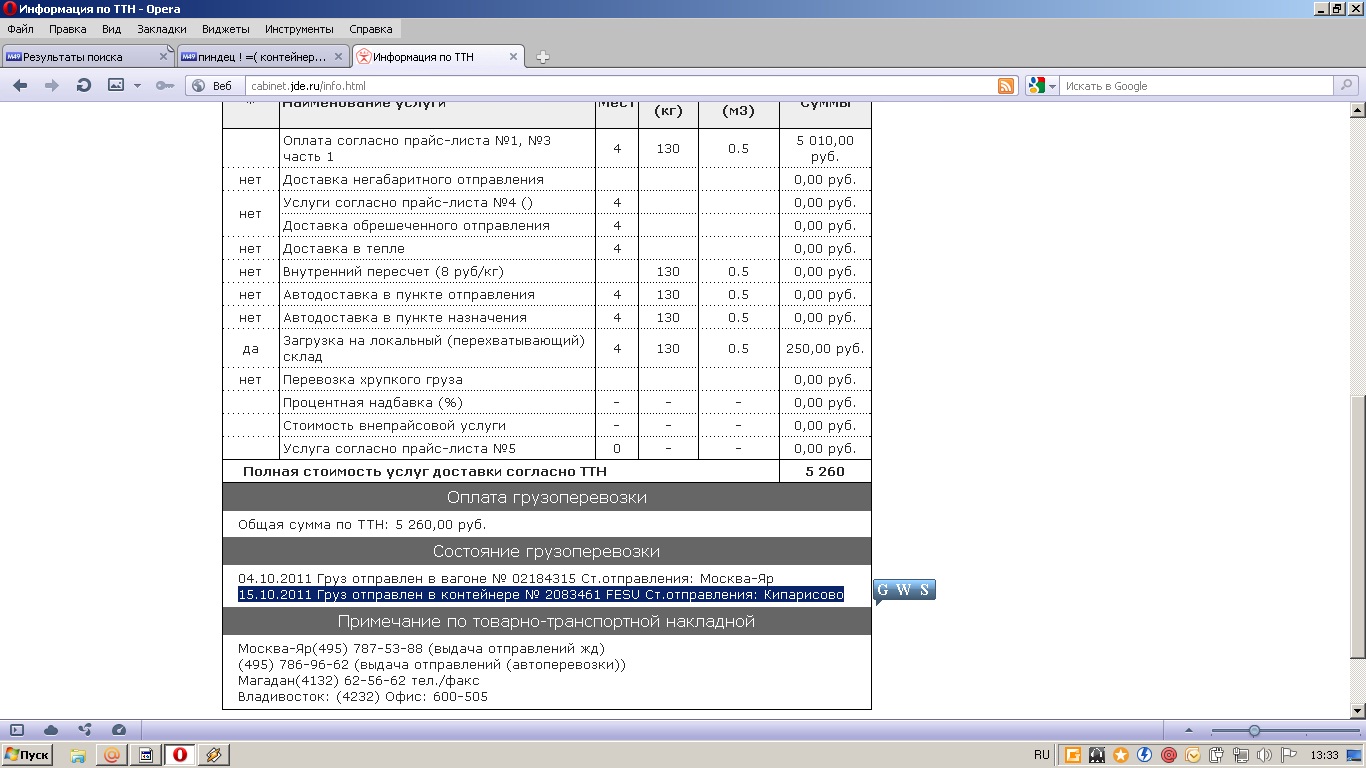
Task: Toggle Opera Turbo in status bar
Action: click(119, 731)
